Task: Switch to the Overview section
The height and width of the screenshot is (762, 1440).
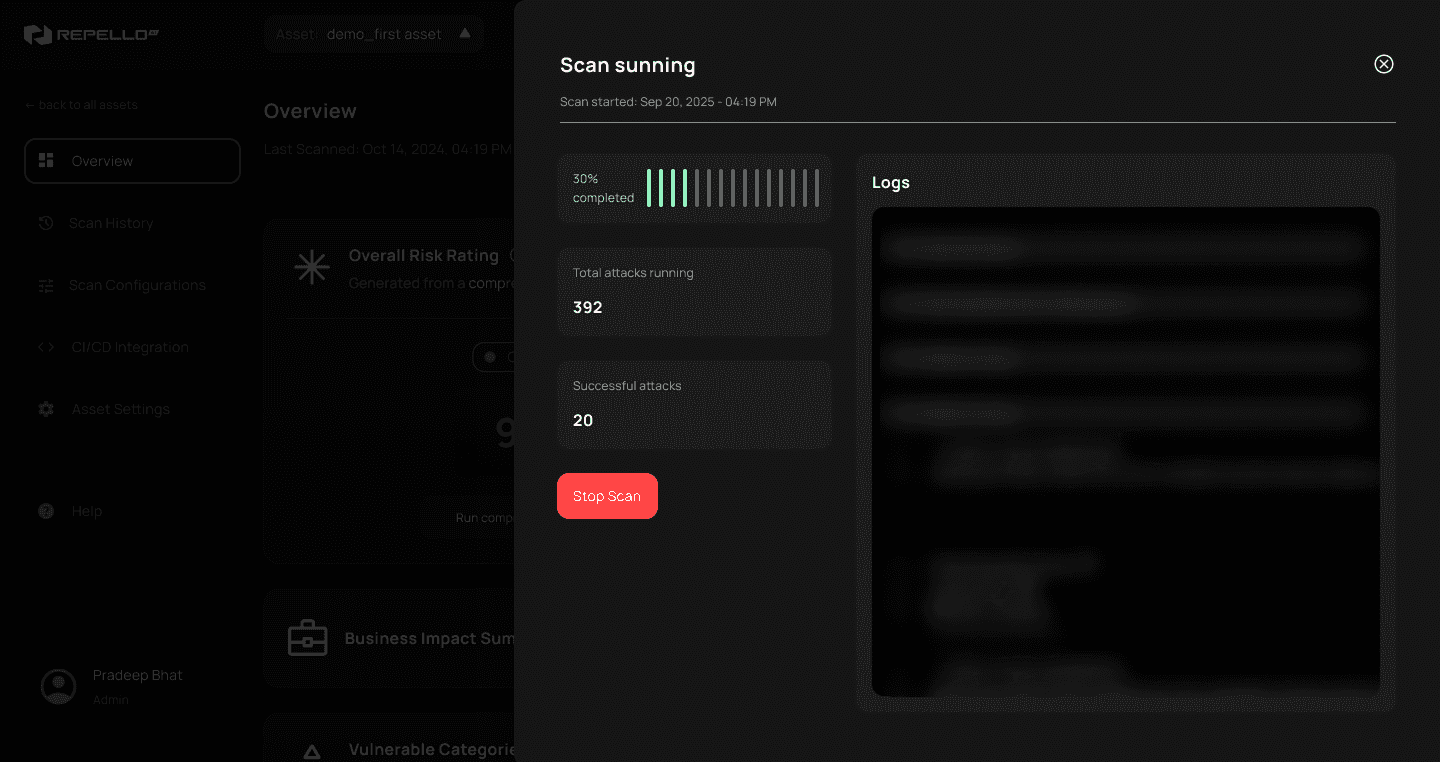Action: [101, 160]
